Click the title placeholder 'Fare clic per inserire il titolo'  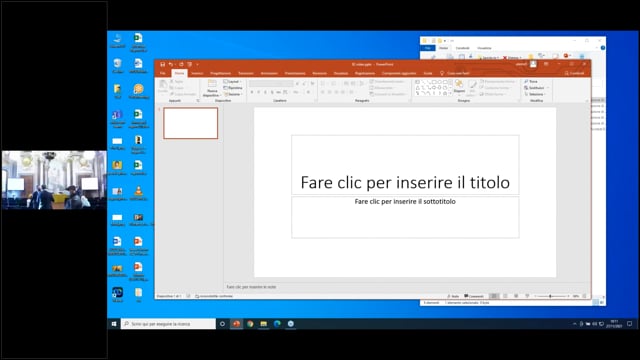tap(405, 164)
